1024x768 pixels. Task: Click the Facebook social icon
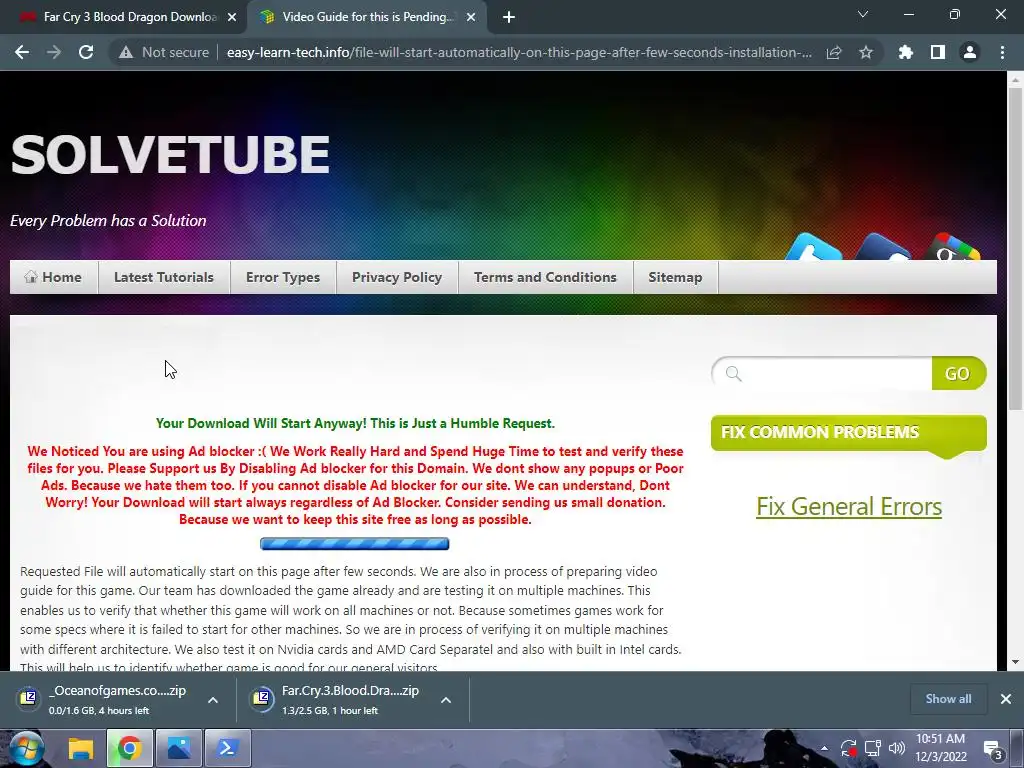882,247
